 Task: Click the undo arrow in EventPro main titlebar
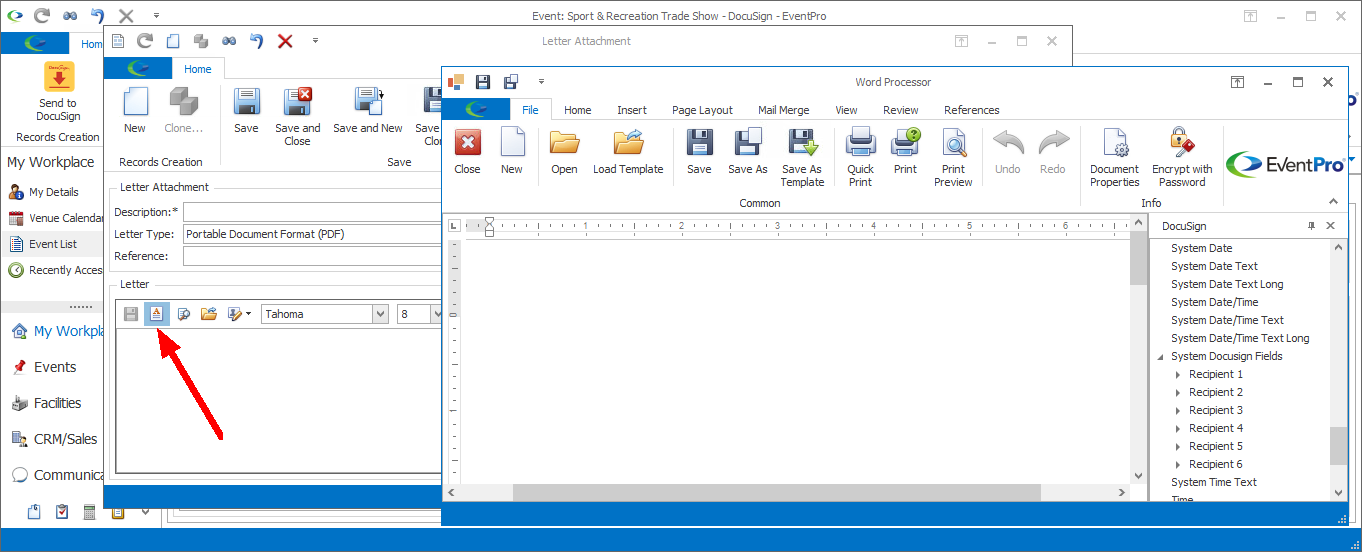coord(97,15)
